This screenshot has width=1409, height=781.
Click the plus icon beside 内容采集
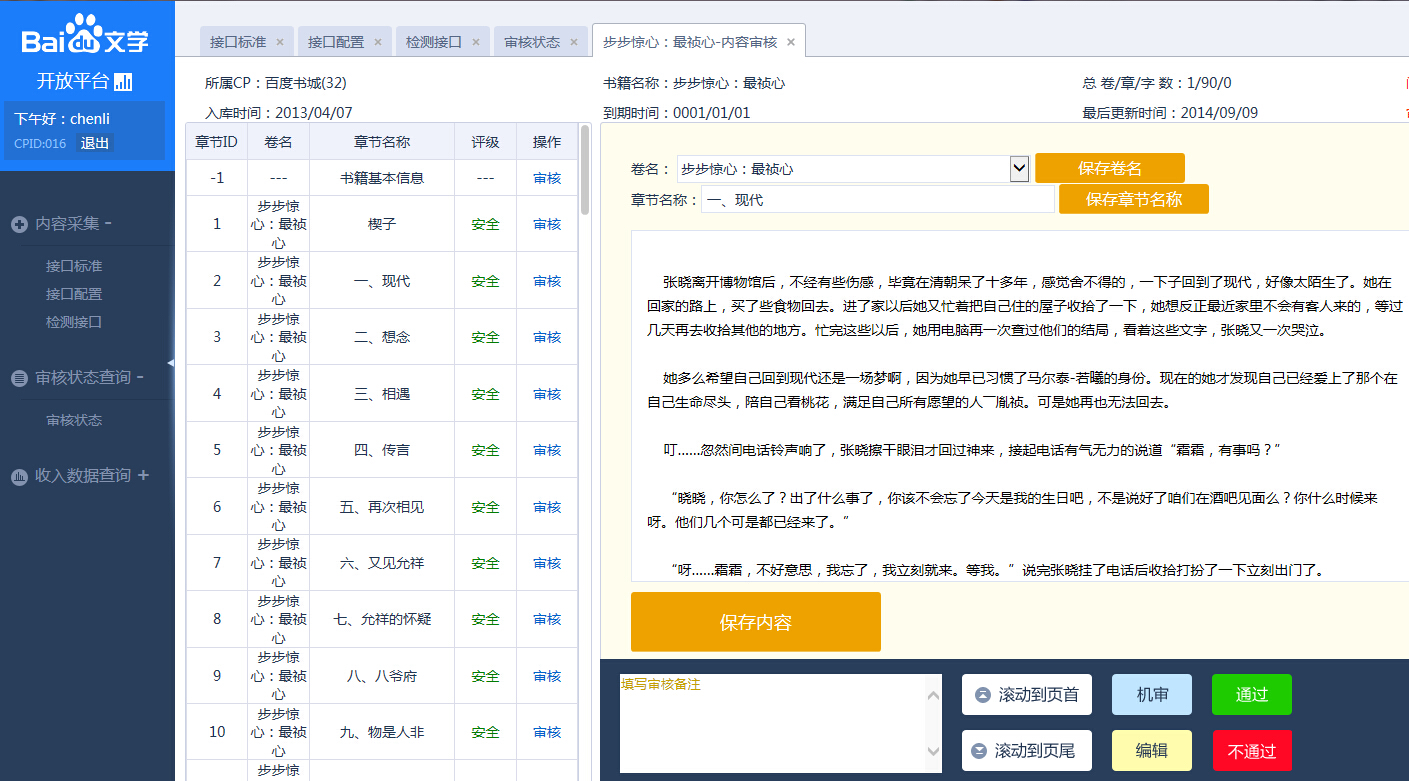tap(19, 225)
